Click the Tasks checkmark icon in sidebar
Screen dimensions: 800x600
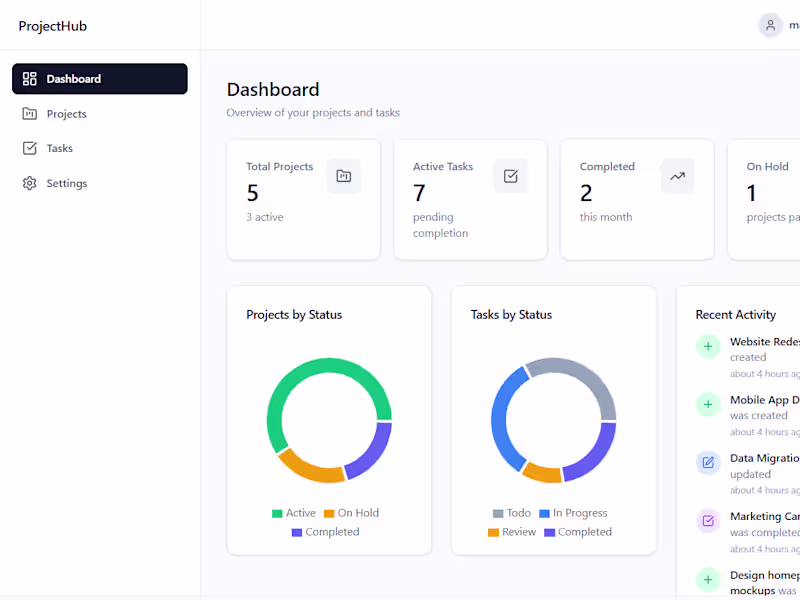click(x=31, y=148)
